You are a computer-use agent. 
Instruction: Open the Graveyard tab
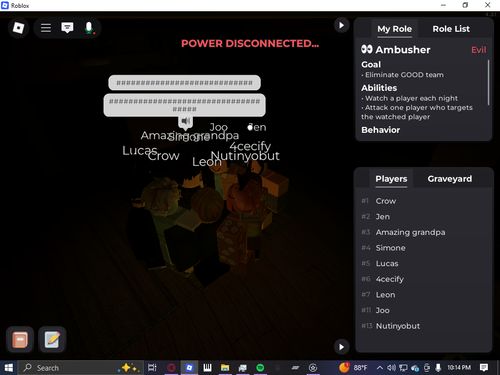(x=450, y=179)
